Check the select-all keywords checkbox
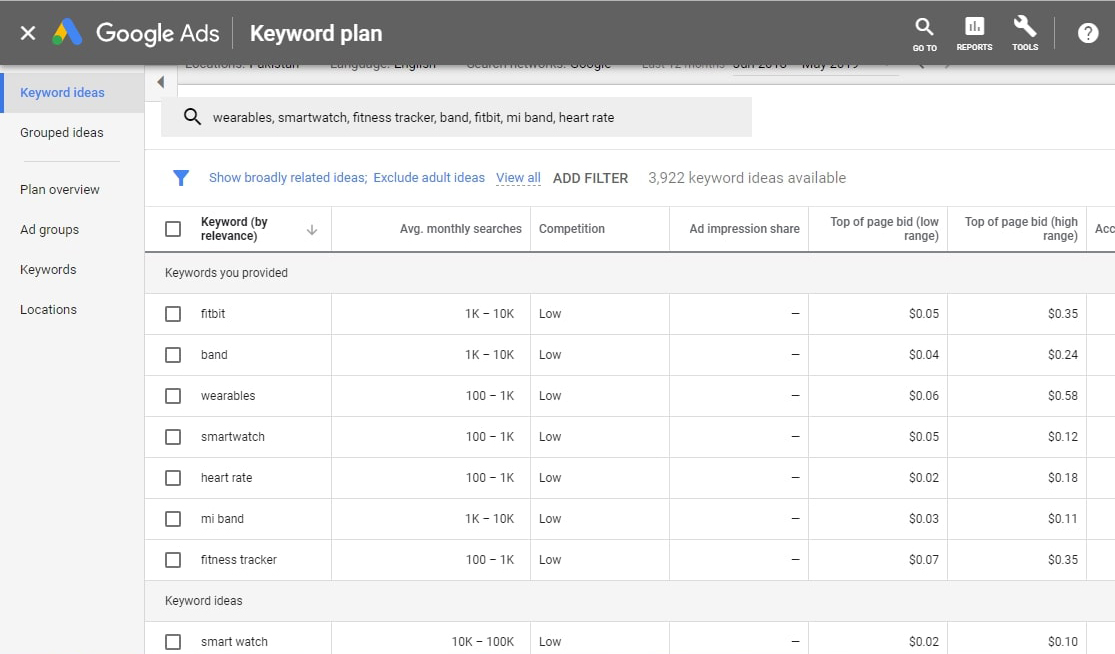 coord(173,229)
